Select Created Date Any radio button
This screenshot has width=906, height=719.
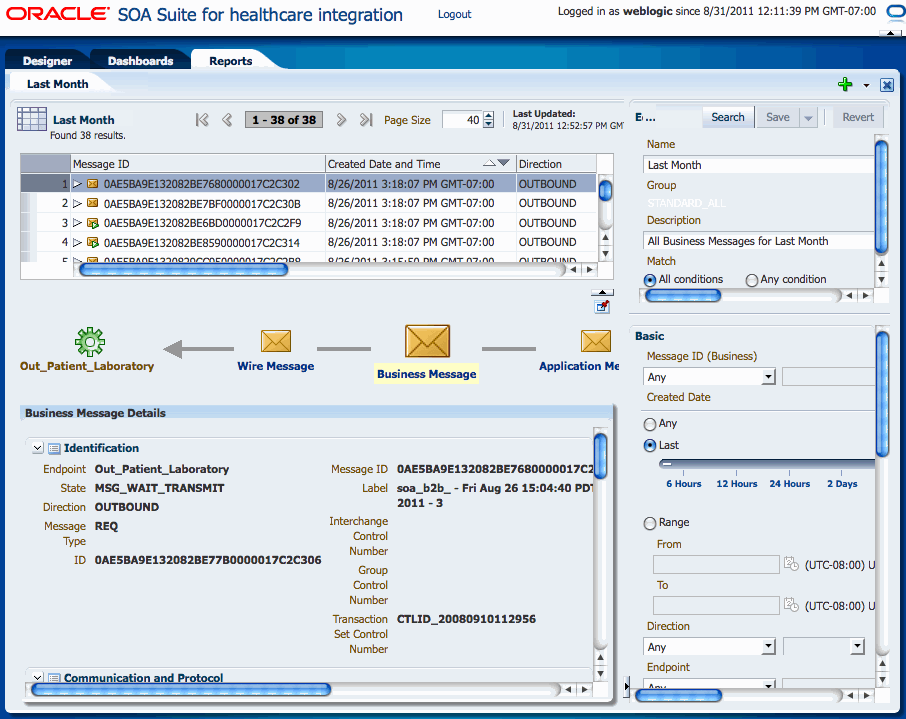pyautogui.click(x=650, y=424)
